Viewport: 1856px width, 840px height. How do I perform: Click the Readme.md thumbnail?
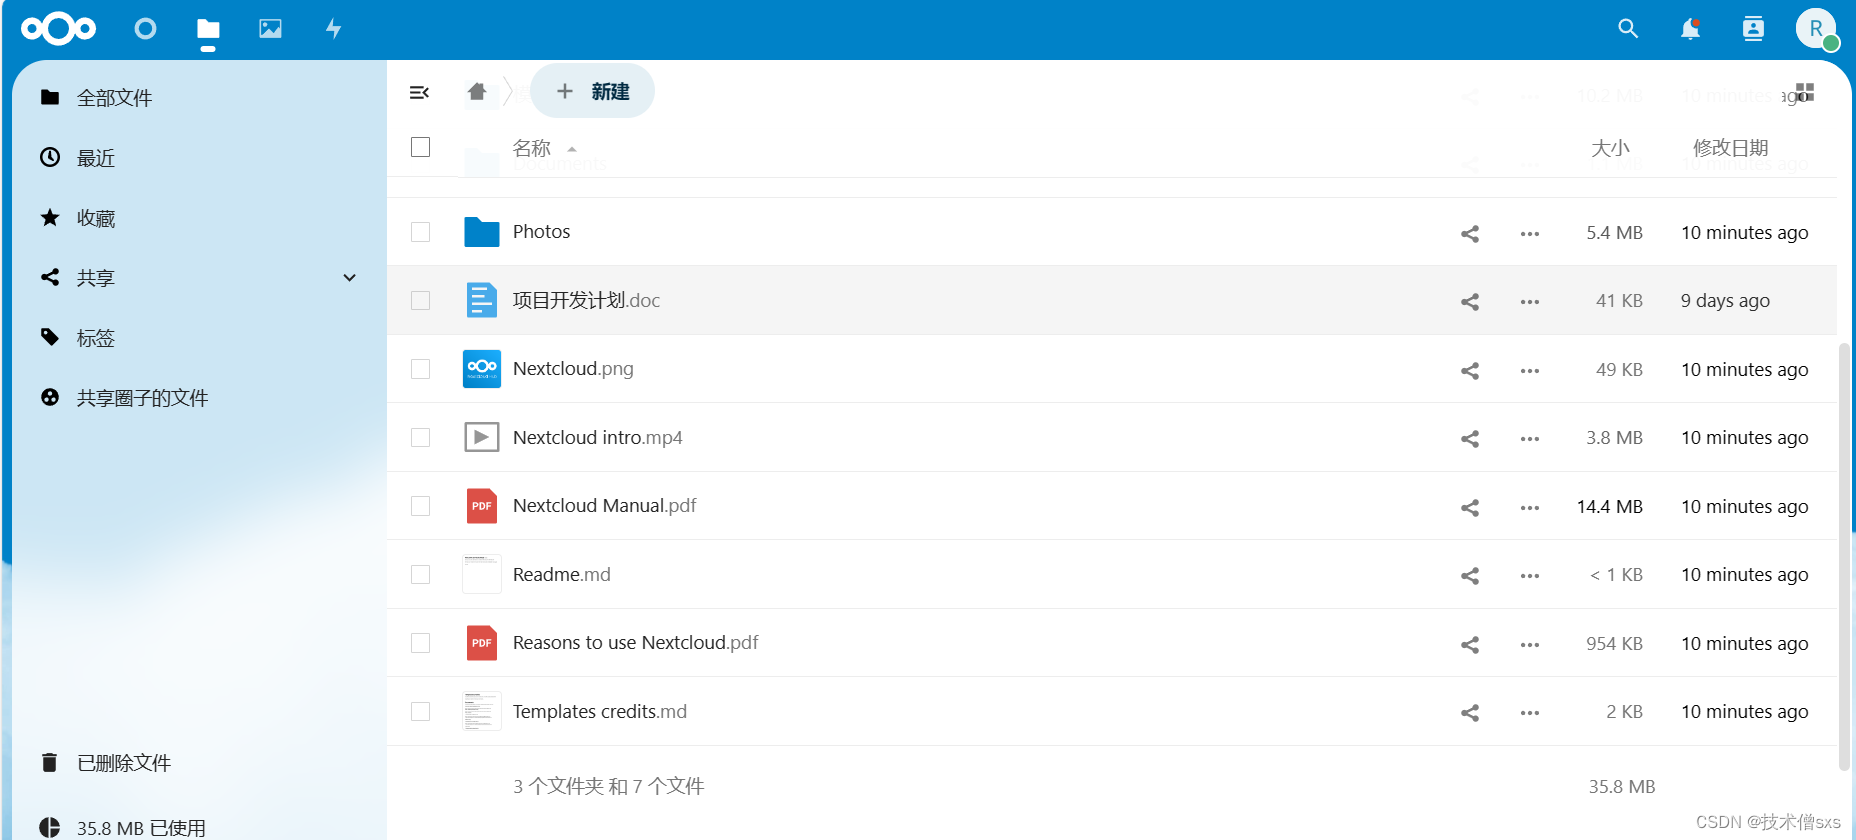482,574
